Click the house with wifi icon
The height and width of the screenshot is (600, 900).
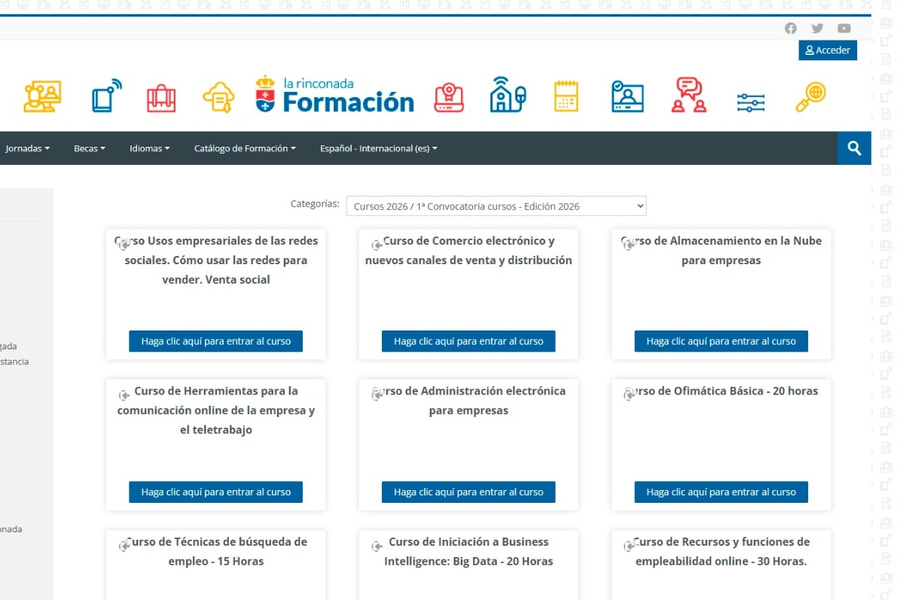click(508, 95)
